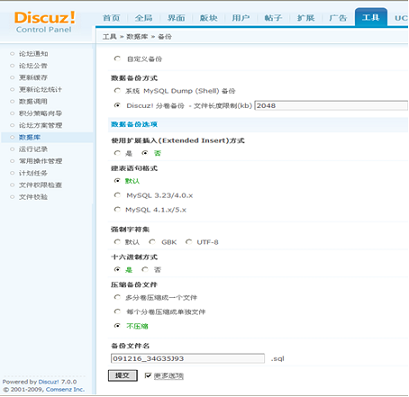Image resolution: width=409 pixels, height=397 pixels.
Task: Select the 自定义备份 radio option
Action: 117,59
